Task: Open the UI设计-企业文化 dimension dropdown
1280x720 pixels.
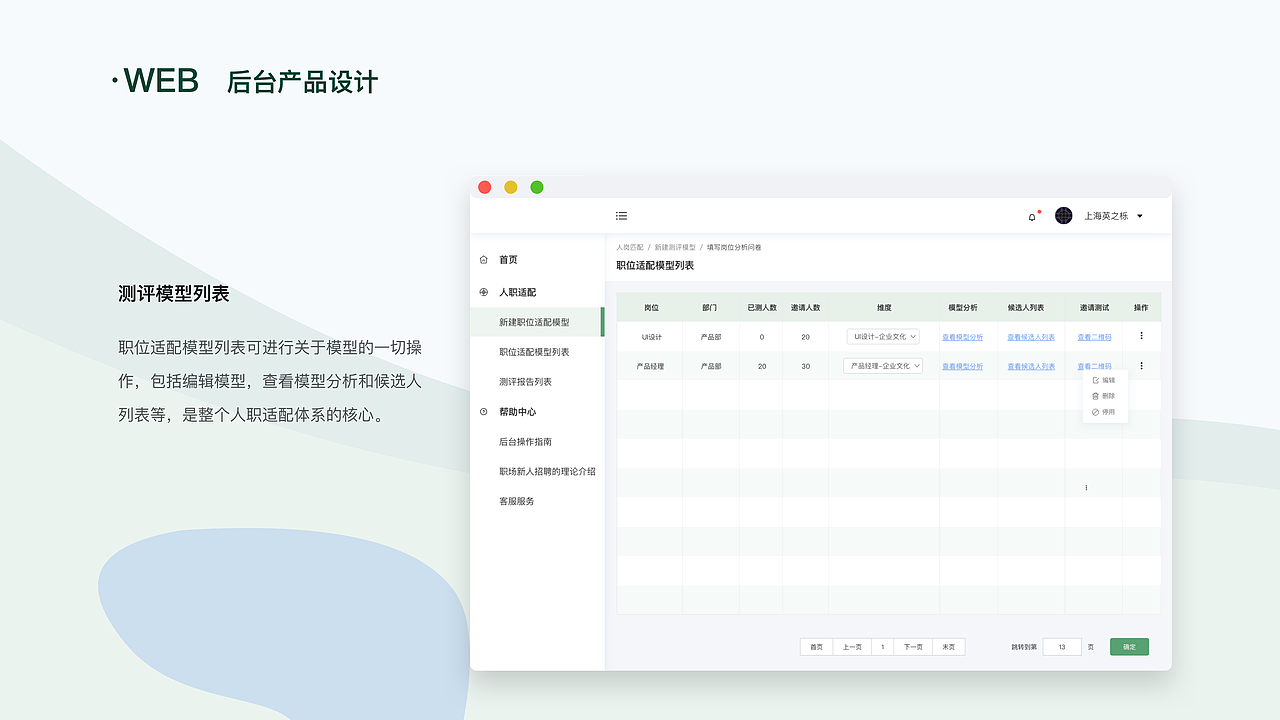Action: pos(883,337)
